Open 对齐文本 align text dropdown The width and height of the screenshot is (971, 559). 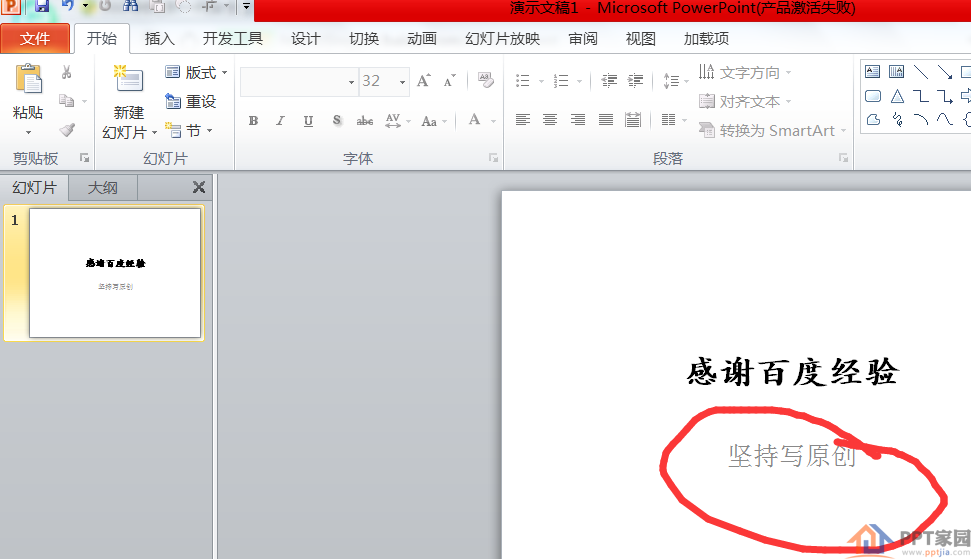coord(745,101)
